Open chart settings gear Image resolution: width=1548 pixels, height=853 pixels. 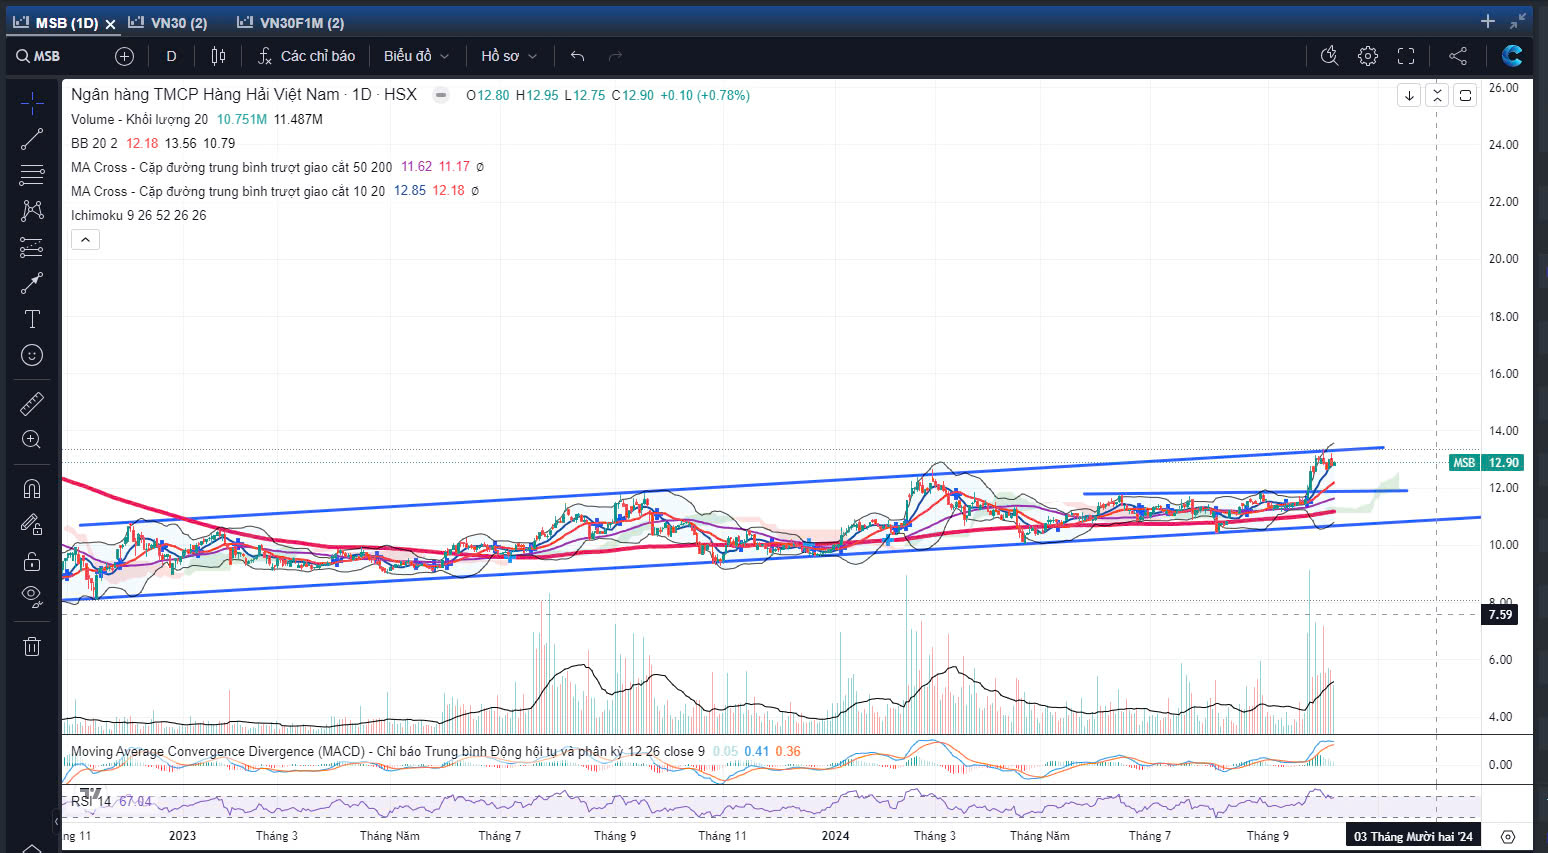[1368, 56]
